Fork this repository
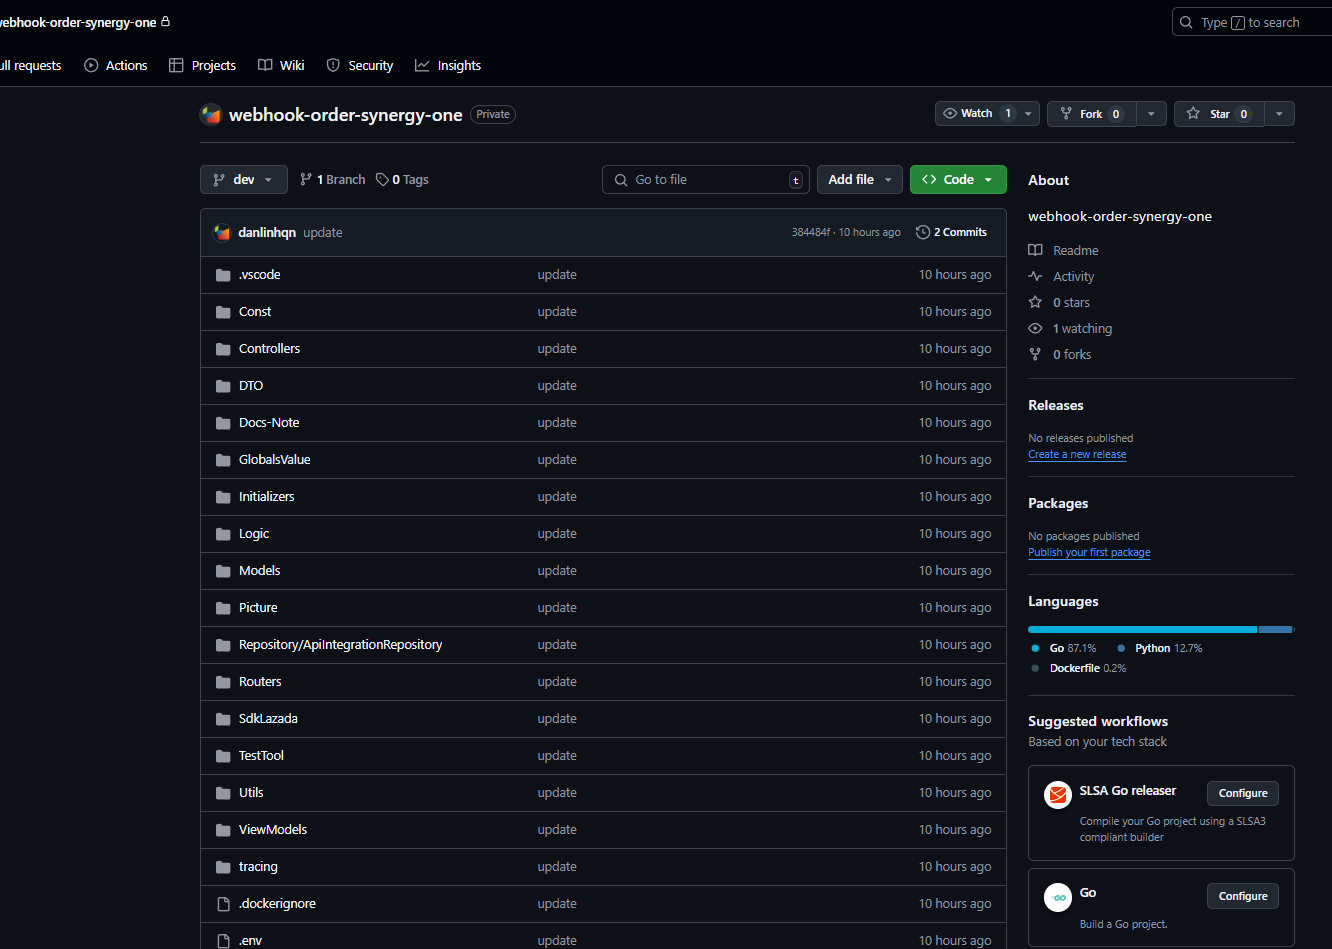Viewport: 1332px width, 949px height. 1092,114
